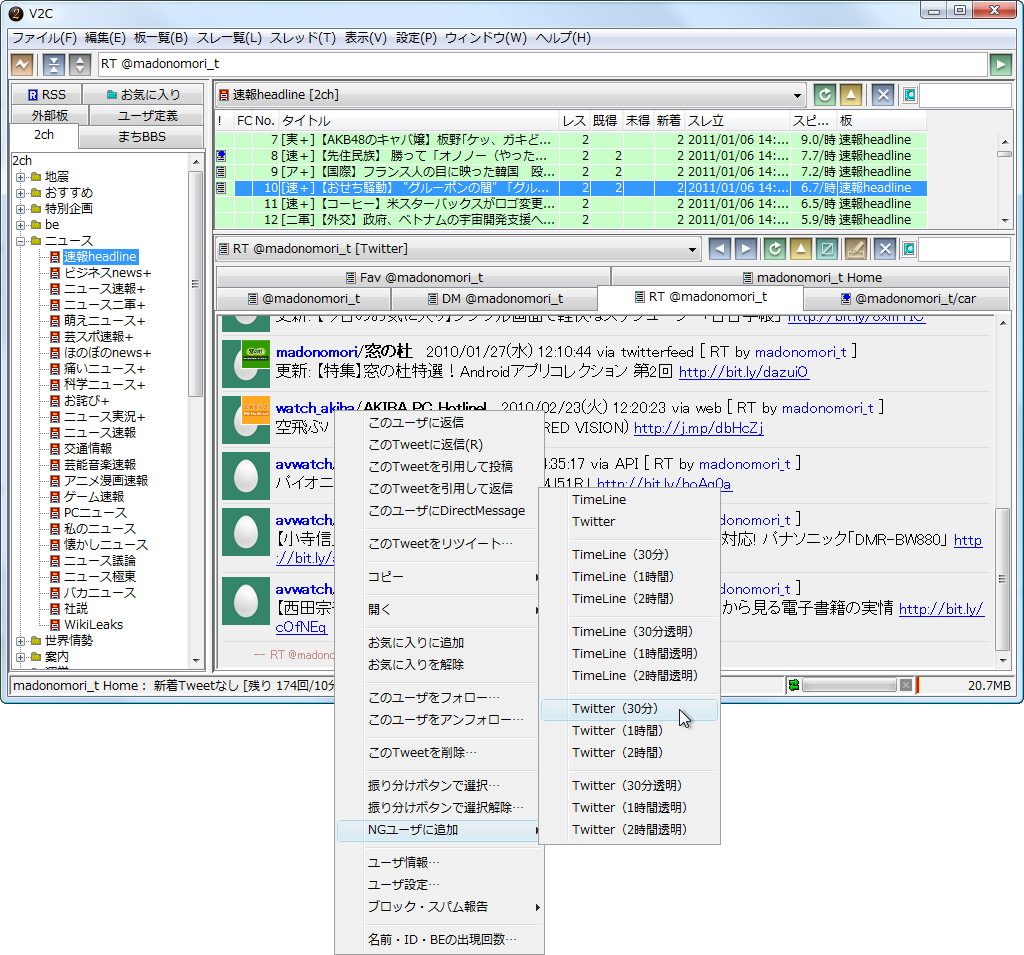Image resolution: width=1024 pixels, height=955 pixels.
Task: Click the green status icon in the status bar
Action: coord(793,685)
